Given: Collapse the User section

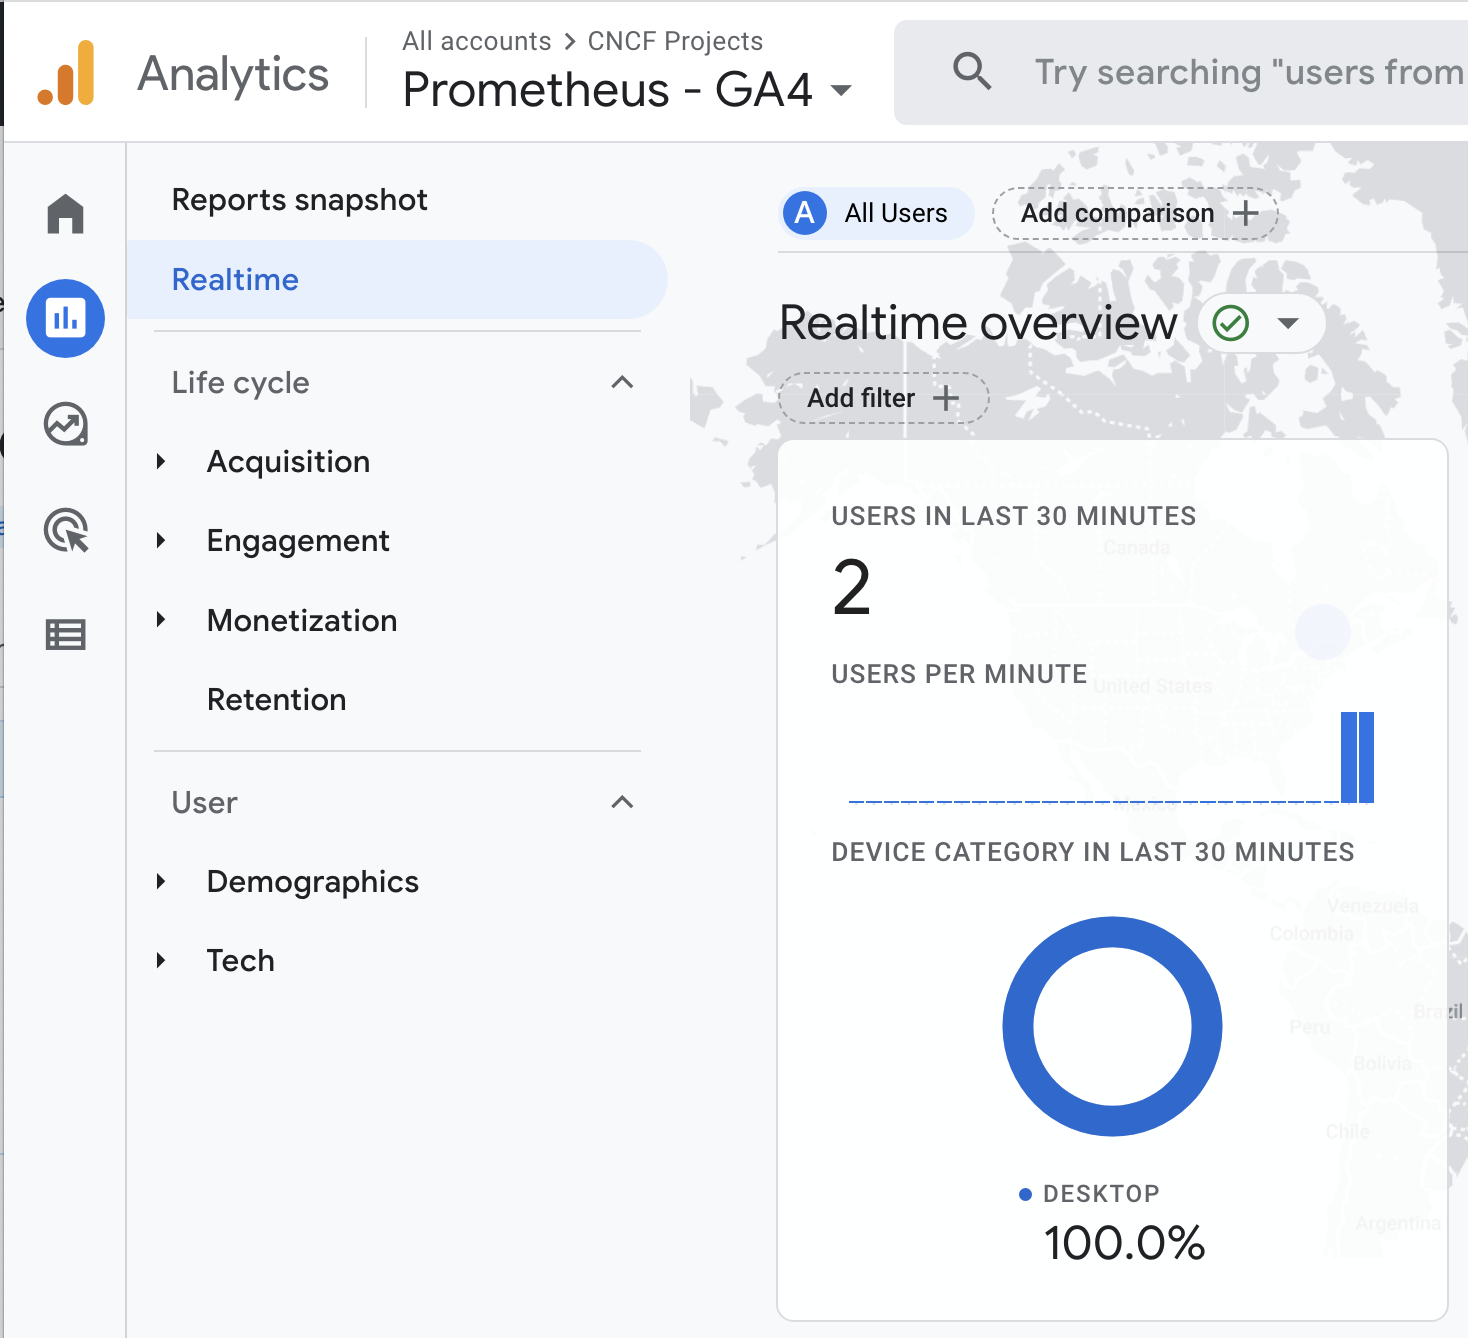Looking at the screenshot, I should click(x=622, y=802).
